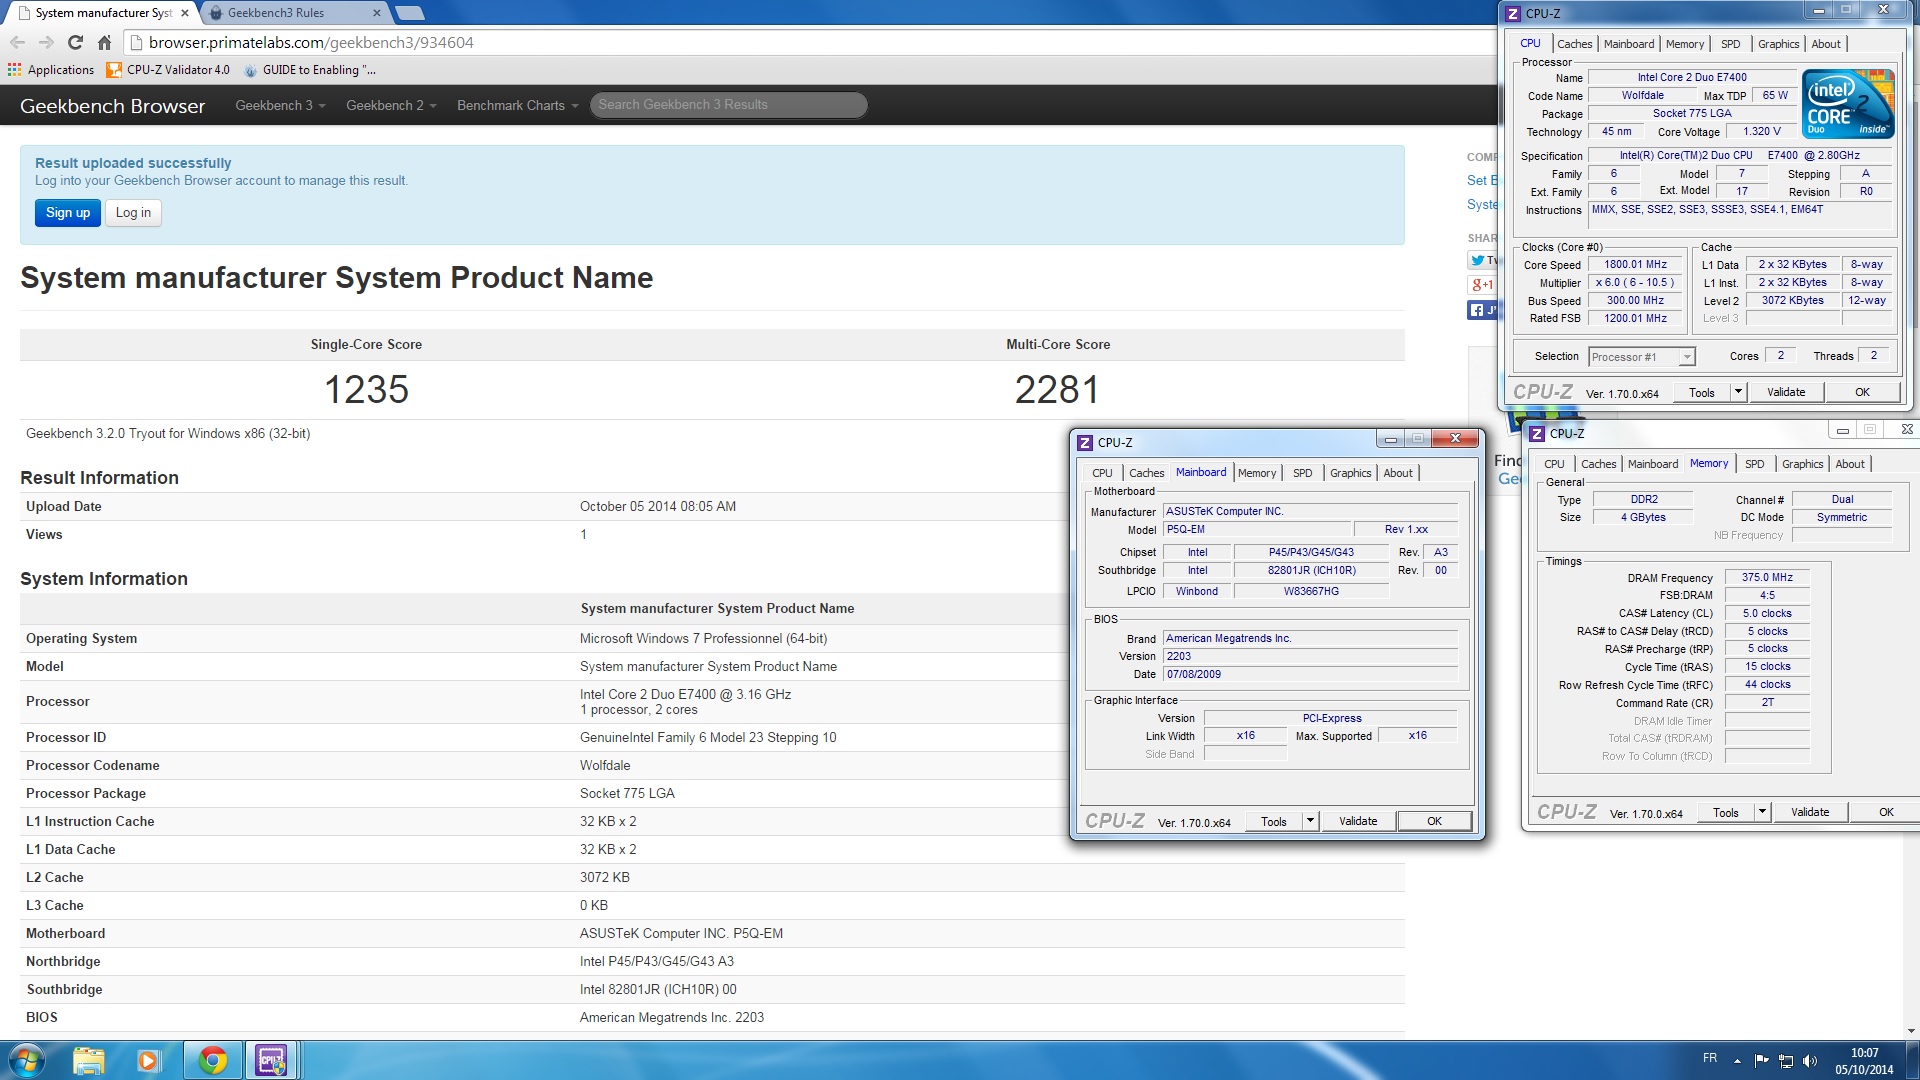Viewport: 1920px width, 1080px height.
Task: Click scroll down arrow on page scrollbar
Action: [x=1911, y=1031]
